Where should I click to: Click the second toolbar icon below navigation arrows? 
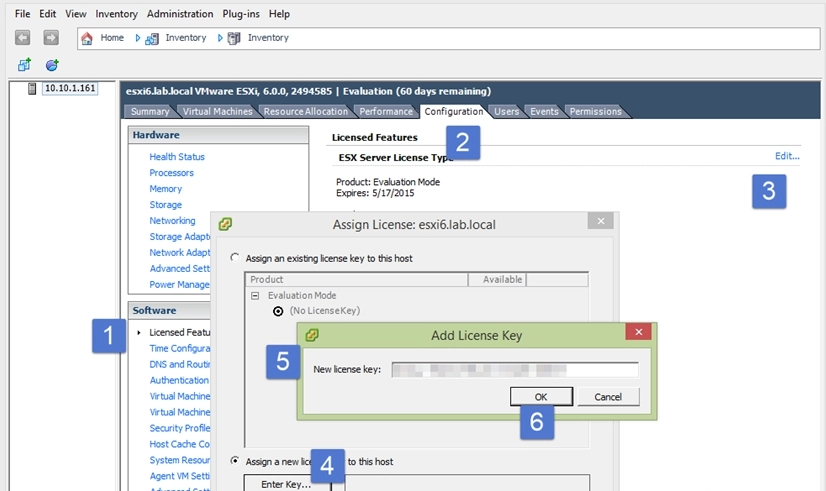coord(52,65)
